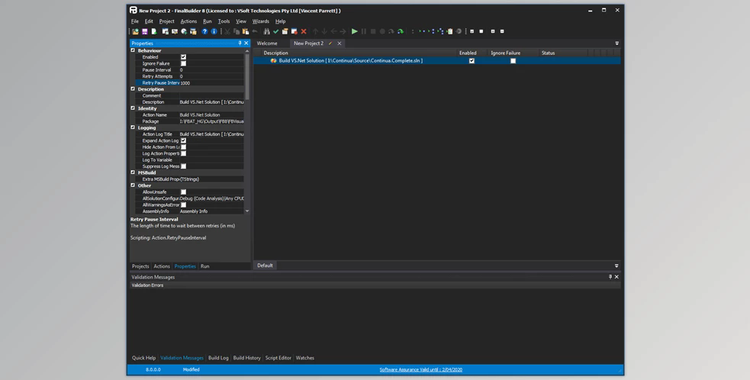Switch to the Actions panel tab
Screen dimensions: 750x380
(x=162, y=266)
